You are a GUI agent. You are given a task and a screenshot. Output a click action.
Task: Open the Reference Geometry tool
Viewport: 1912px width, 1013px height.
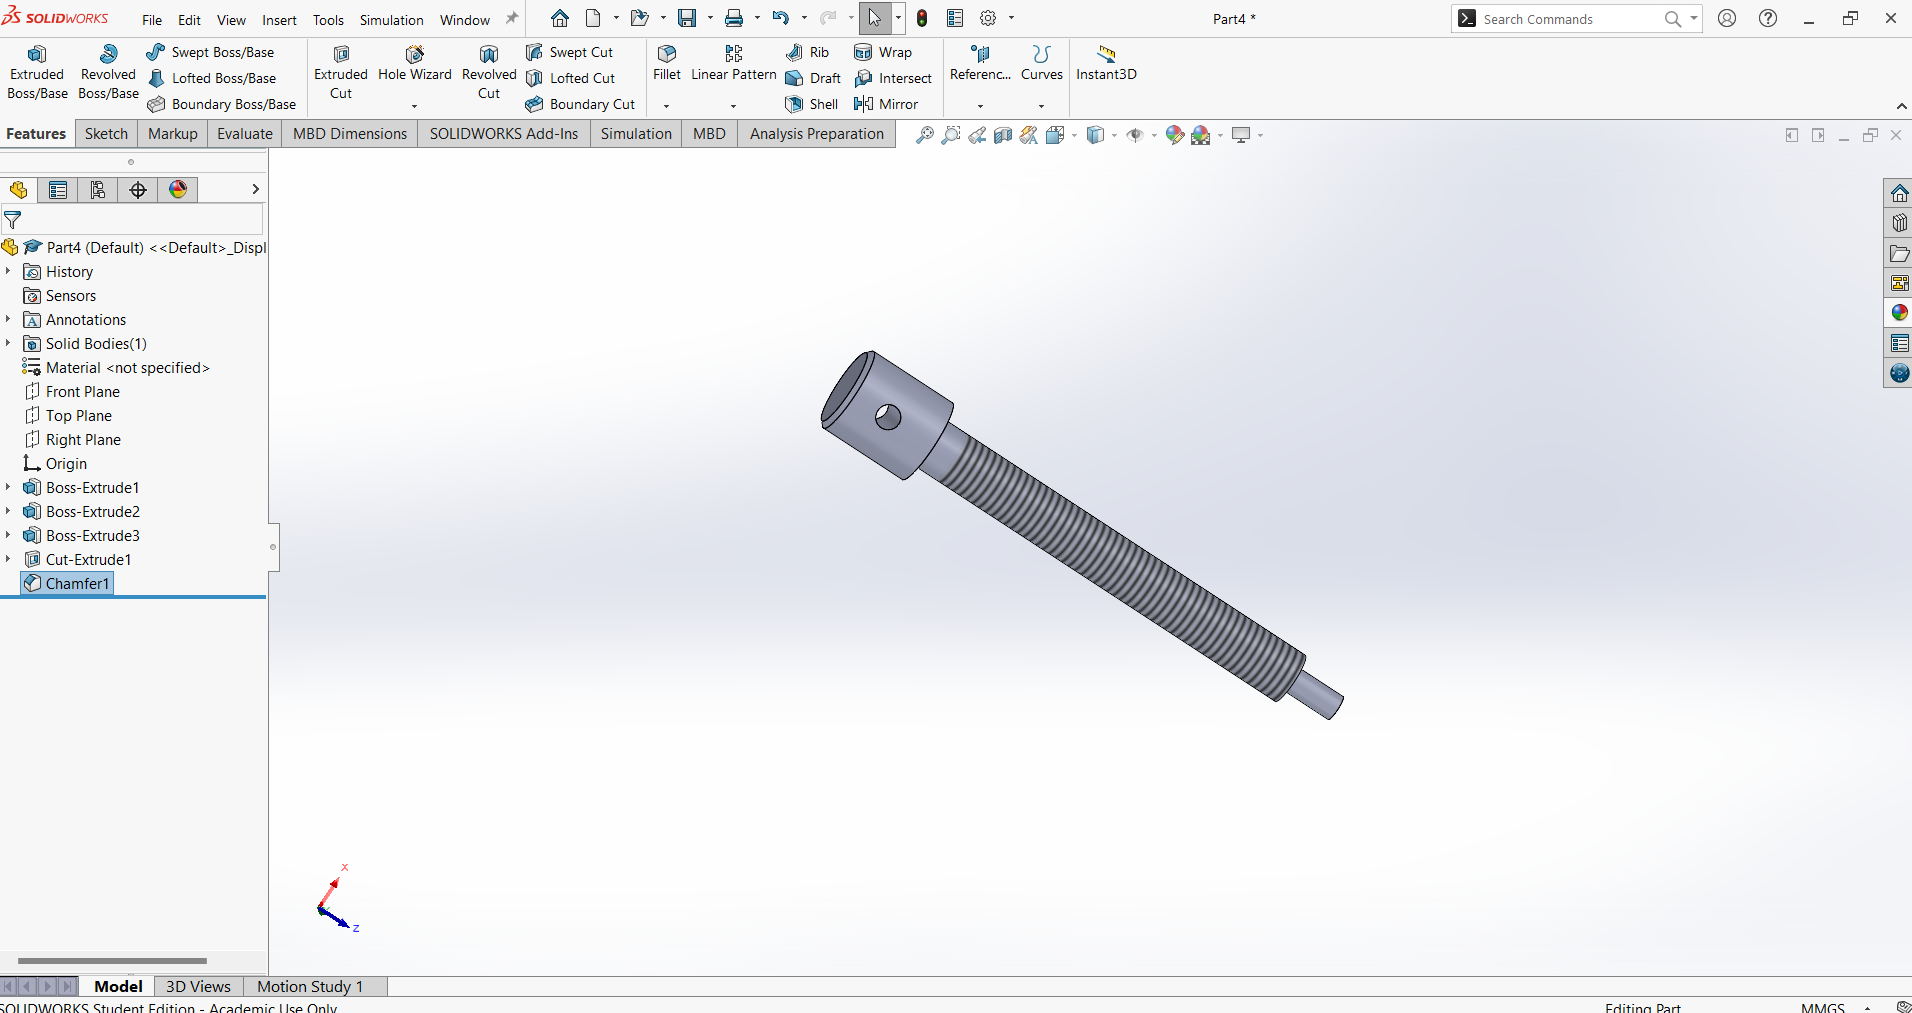pos(980,63)
